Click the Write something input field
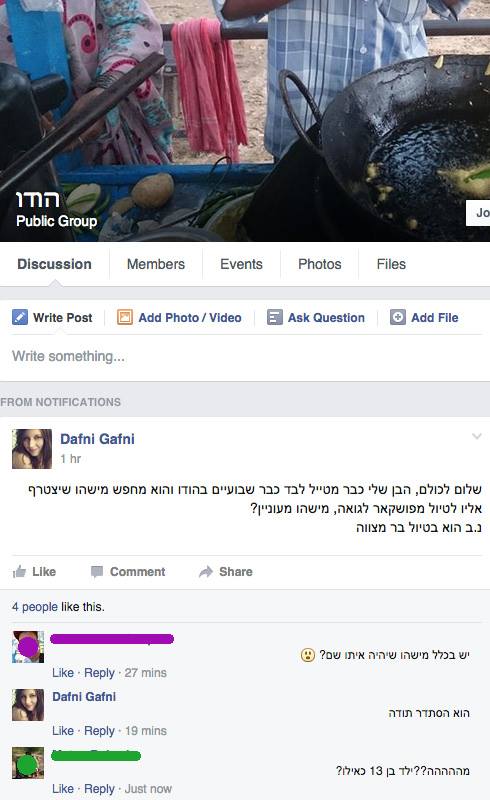Viewport: 490px width, 800px height. [245, 356]
